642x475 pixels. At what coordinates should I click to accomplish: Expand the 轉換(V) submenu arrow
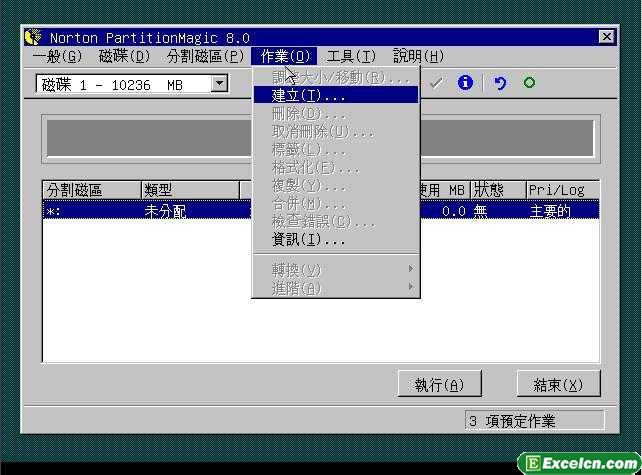coord(410,270)
